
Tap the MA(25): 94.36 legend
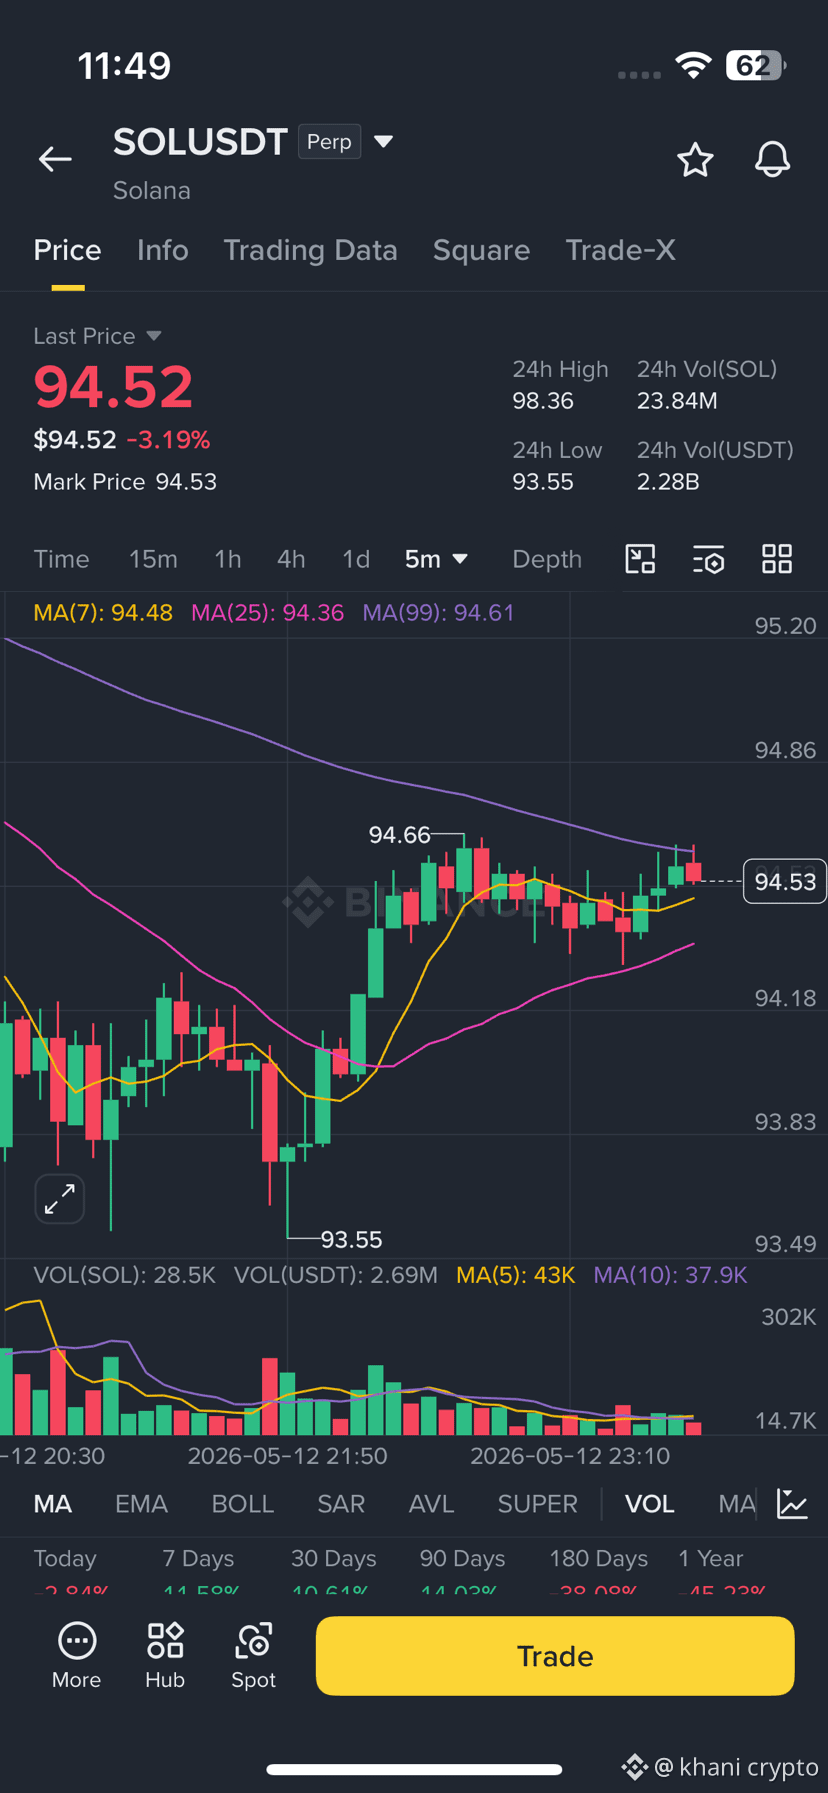point(267,613)
